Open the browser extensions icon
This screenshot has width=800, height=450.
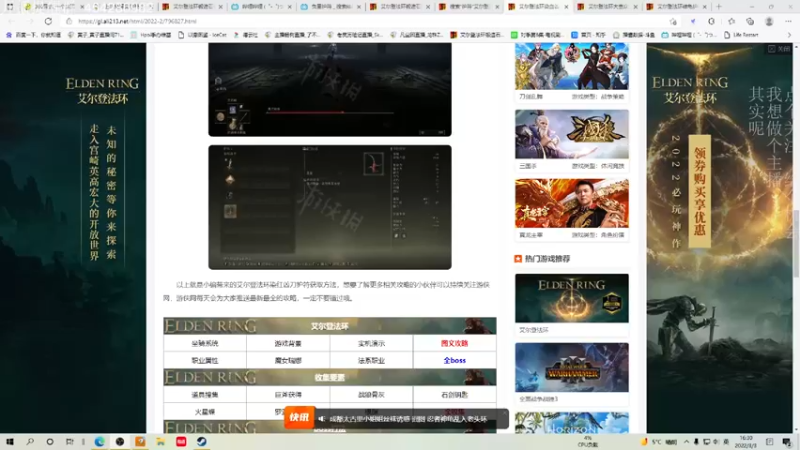(711, 21)
